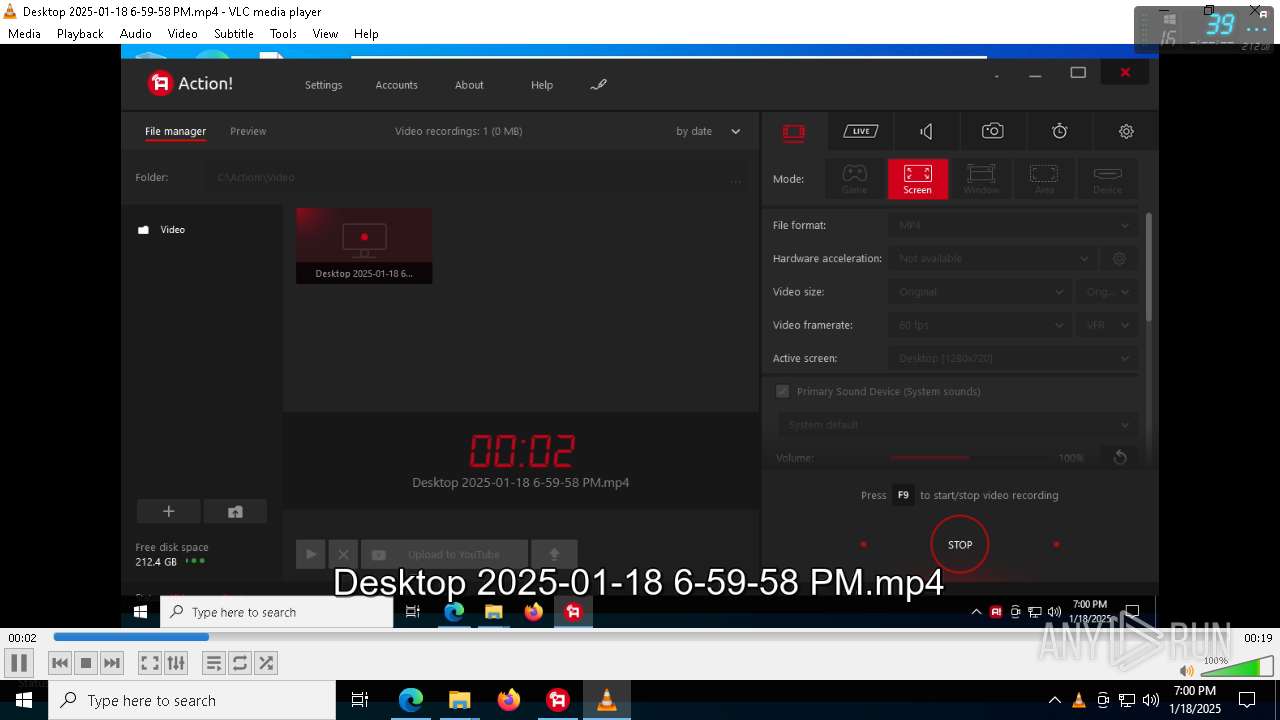
Task: Open the VLC Tools menu
Action: pos(283,33)
